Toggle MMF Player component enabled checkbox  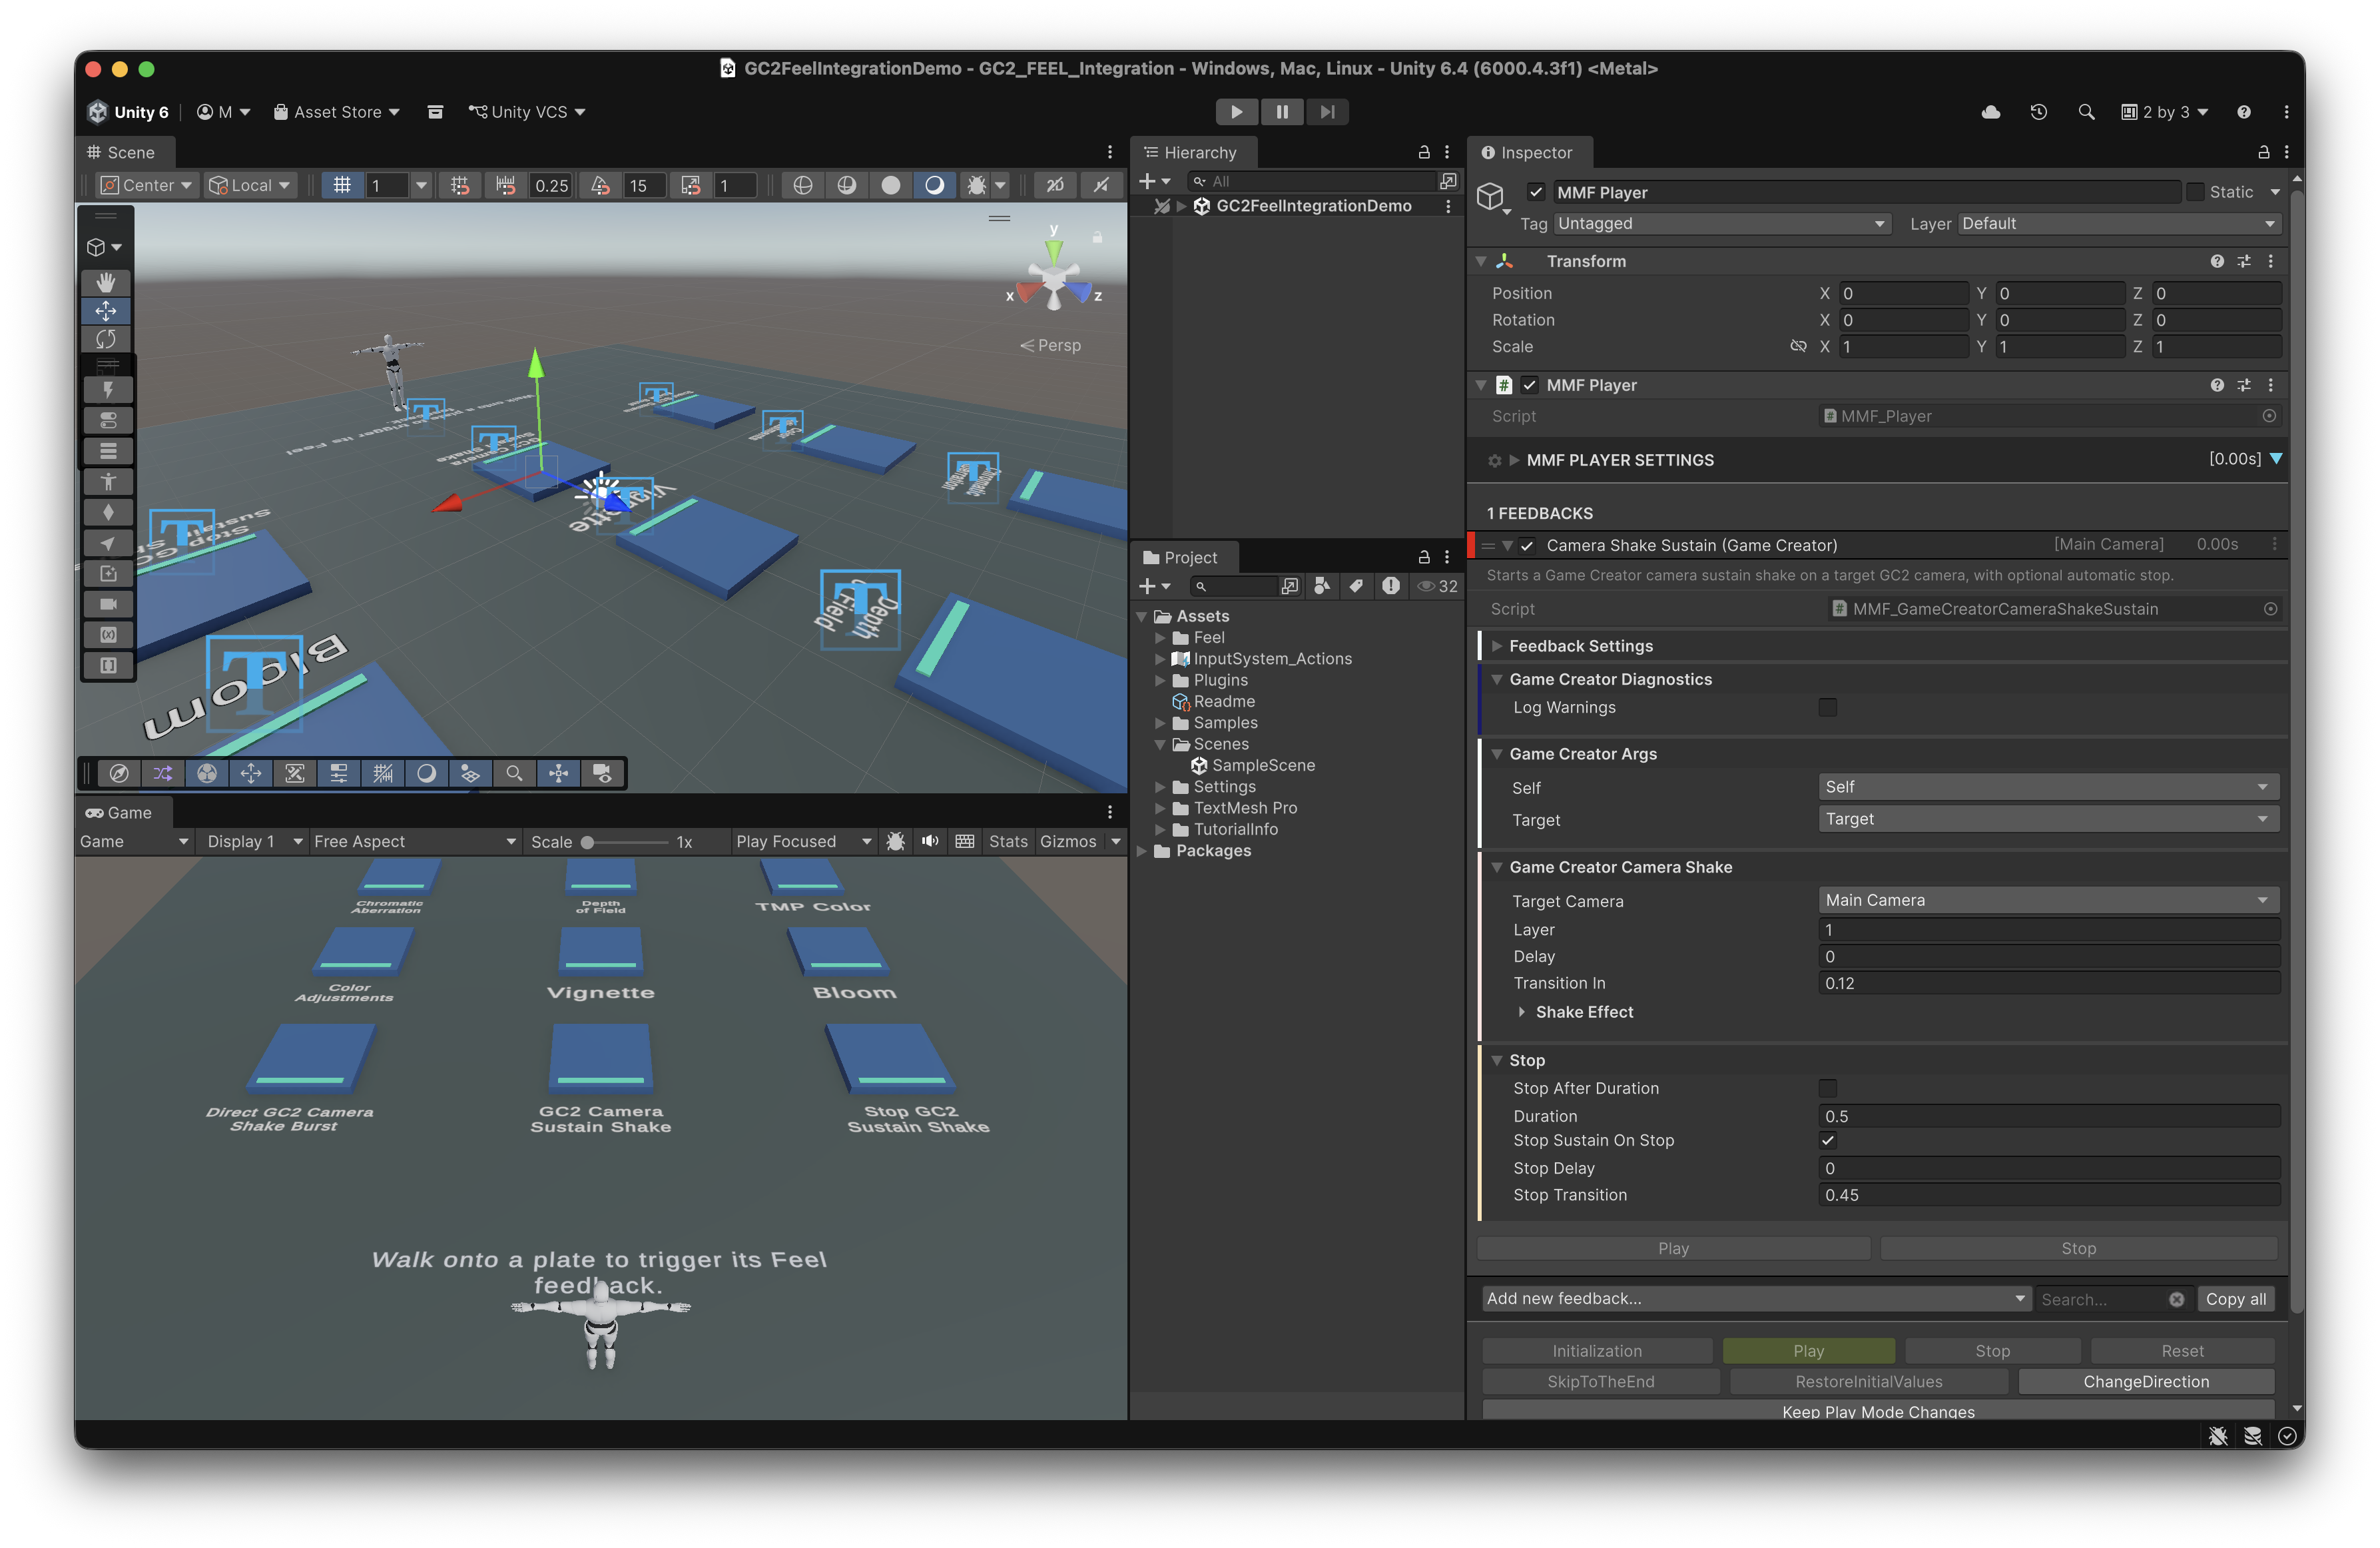click(1529, 385)
